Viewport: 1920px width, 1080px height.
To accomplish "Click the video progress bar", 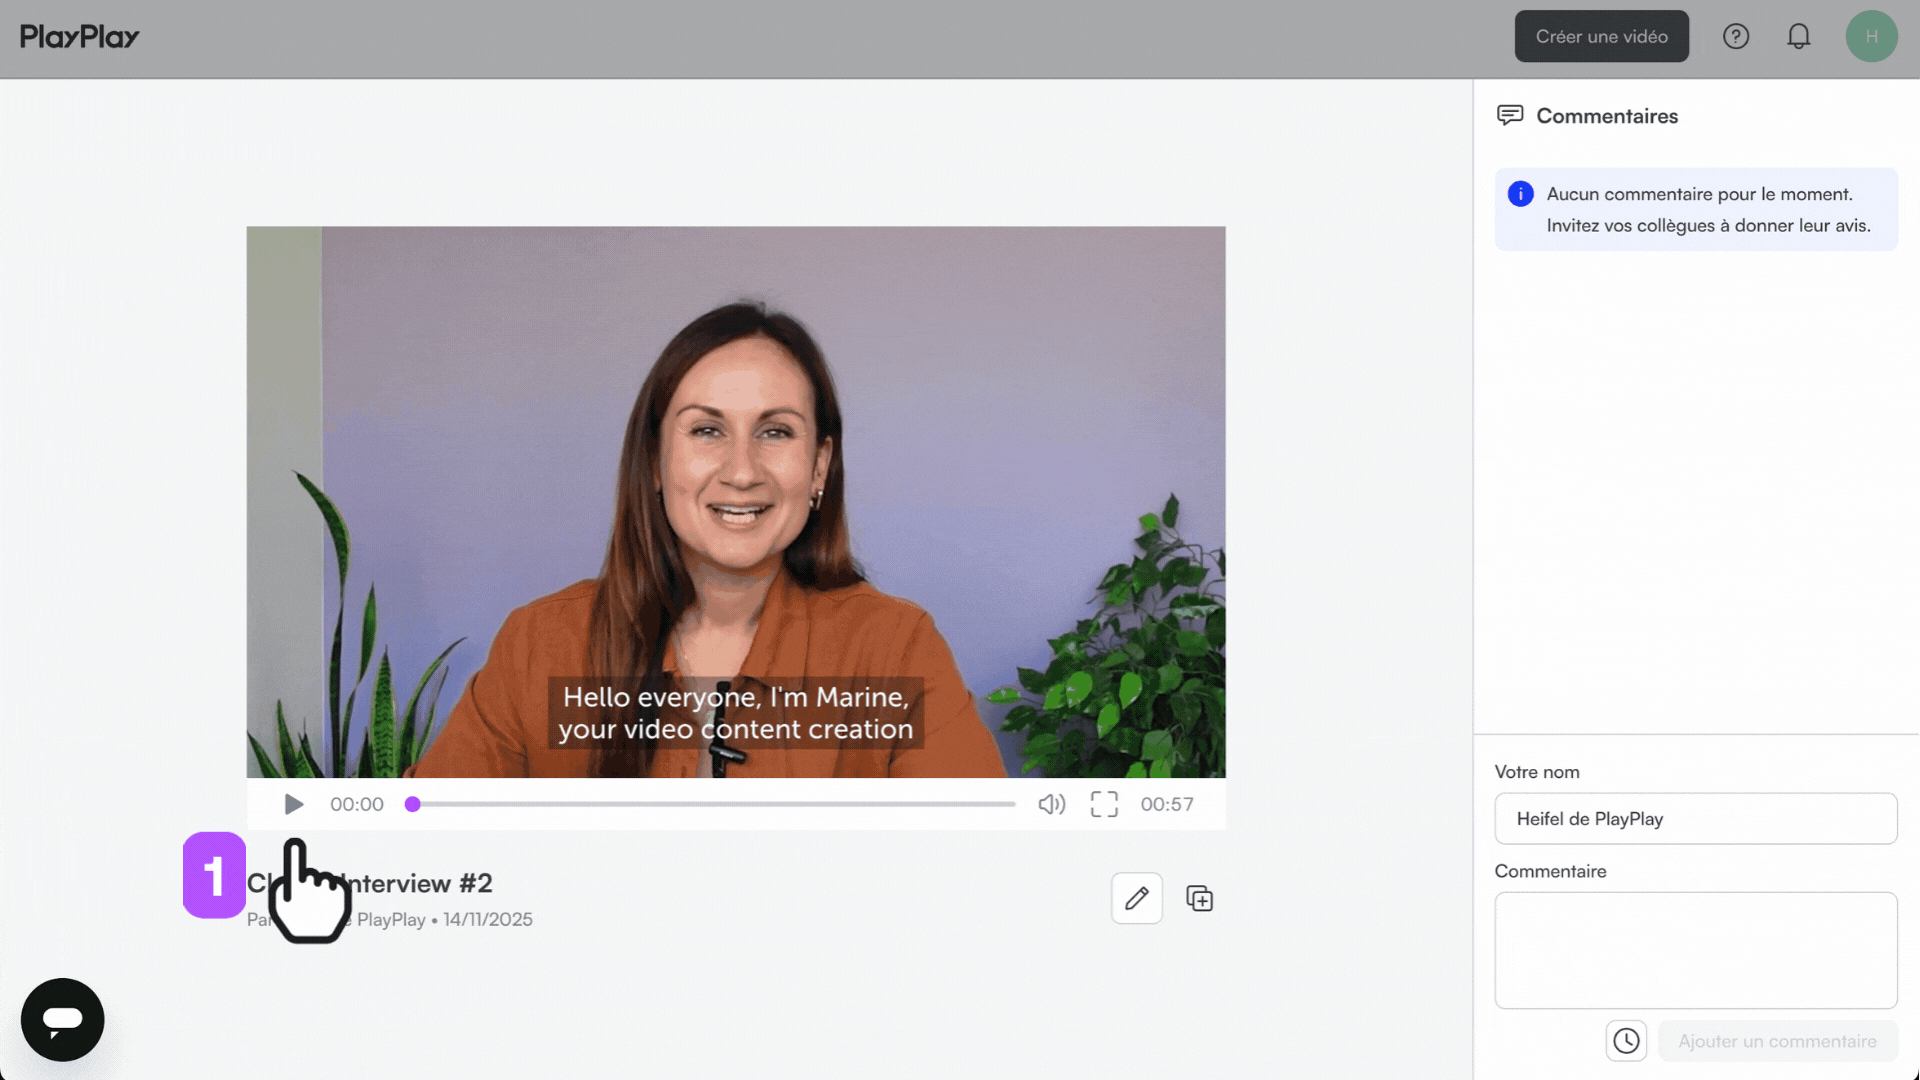I will (x=710, y=803).
